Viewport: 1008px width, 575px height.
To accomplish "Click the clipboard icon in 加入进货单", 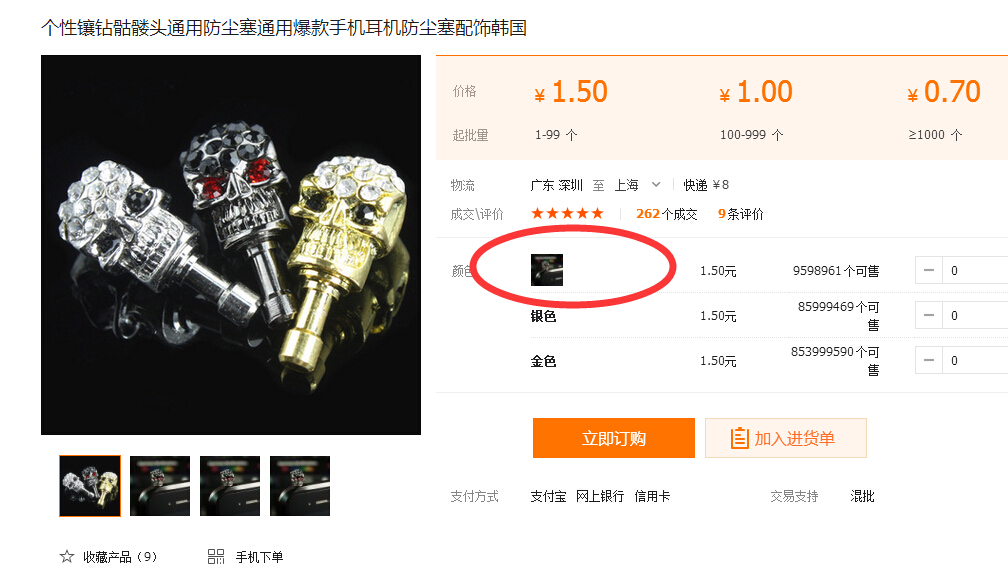I will 740,439.
